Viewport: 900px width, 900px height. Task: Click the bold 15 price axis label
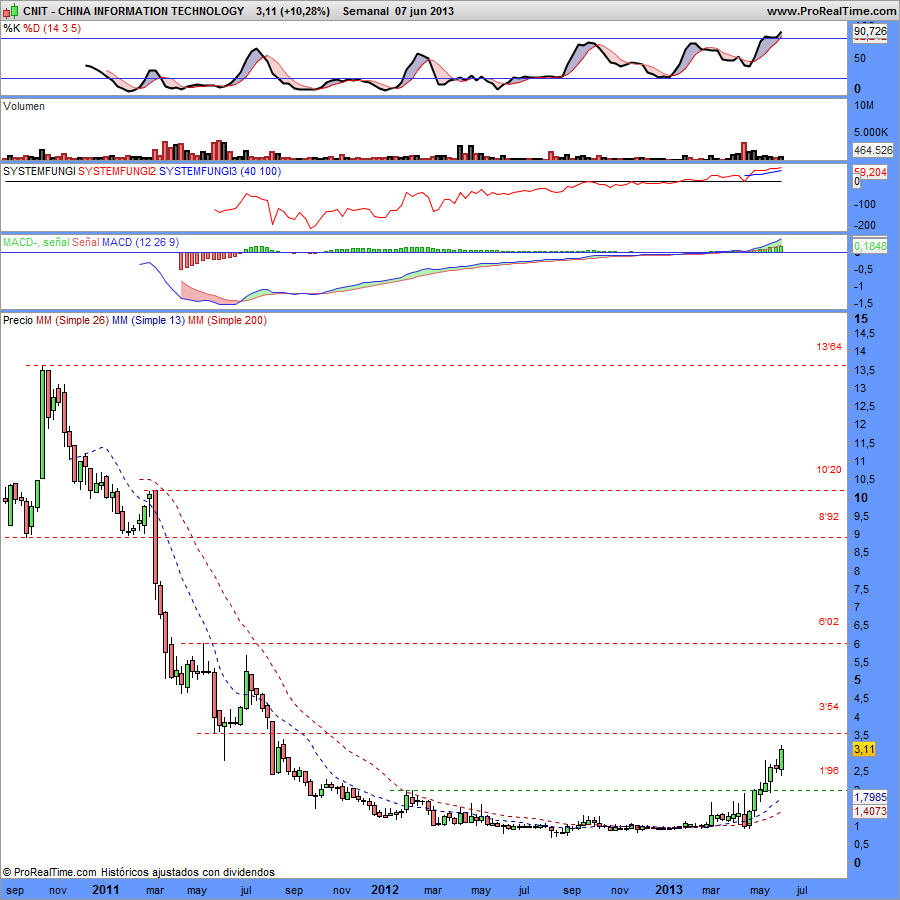pos(861,319)
